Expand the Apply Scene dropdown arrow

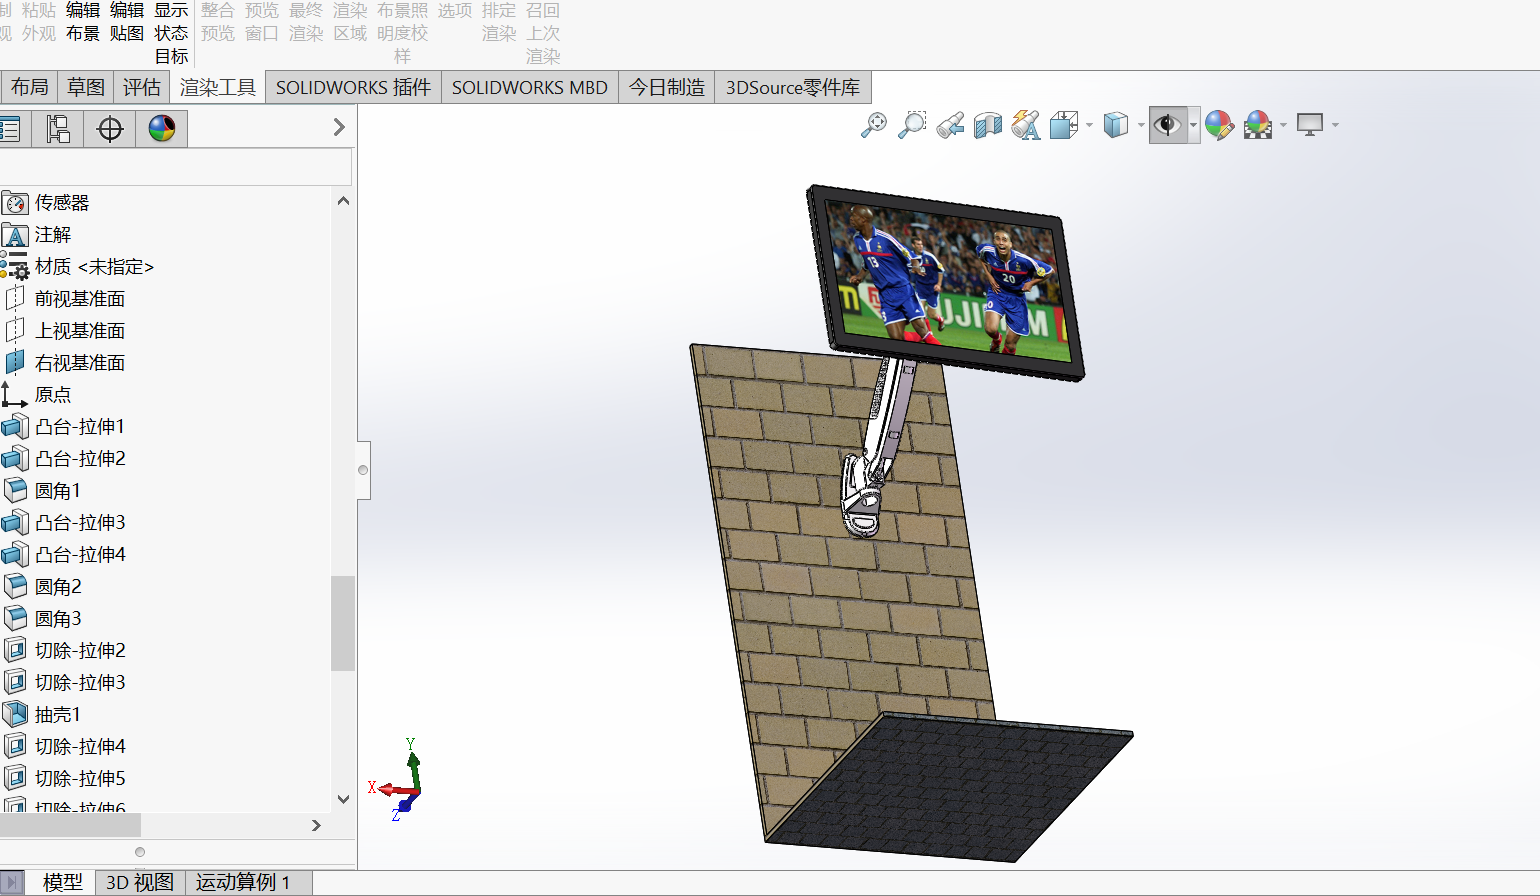click(1283, 125)
